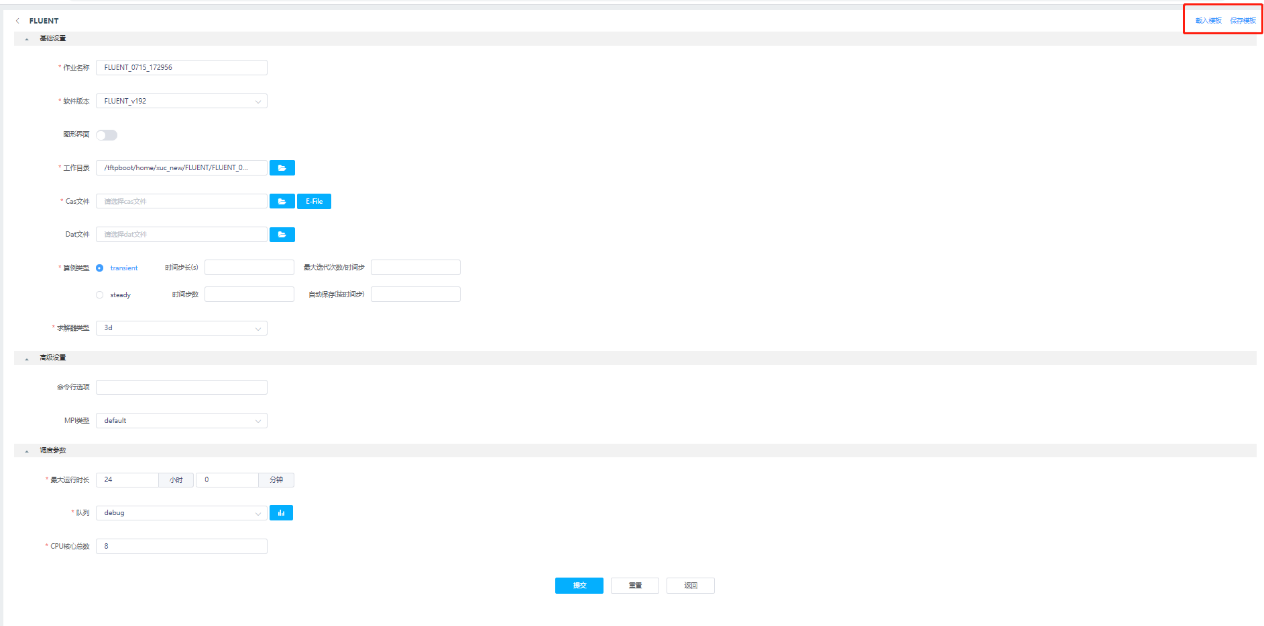This screenshot has height=626, width=1264.
Task: Open the 3d solver type dropdown
Action: [x=181, y=328]
